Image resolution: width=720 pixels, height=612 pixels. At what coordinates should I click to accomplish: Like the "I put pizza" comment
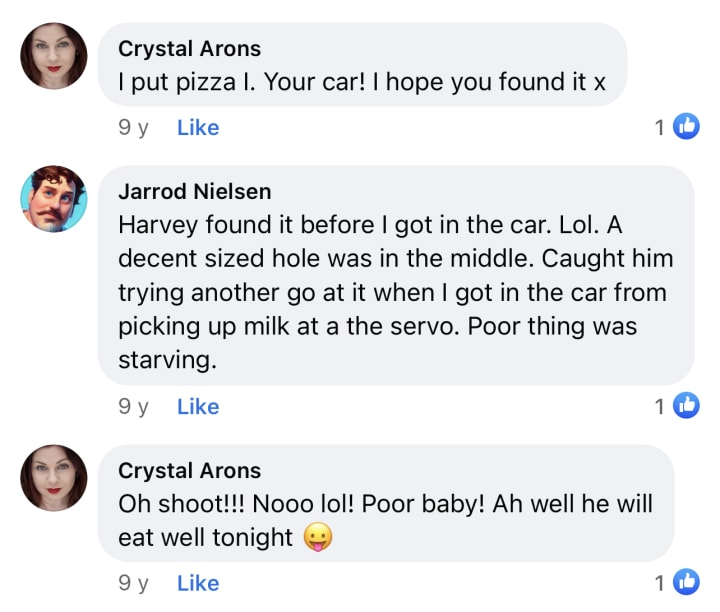click(x=197, y=127)
